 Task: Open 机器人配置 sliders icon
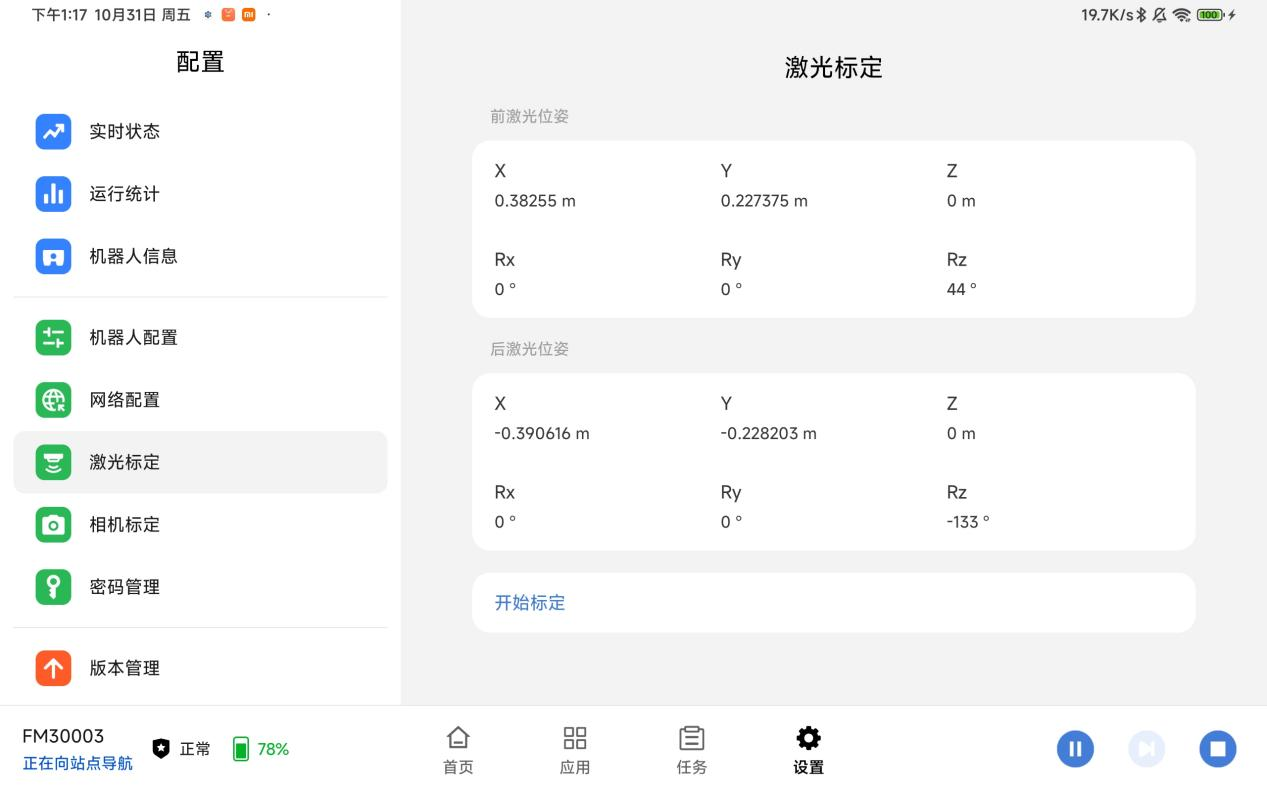(53, 337)
